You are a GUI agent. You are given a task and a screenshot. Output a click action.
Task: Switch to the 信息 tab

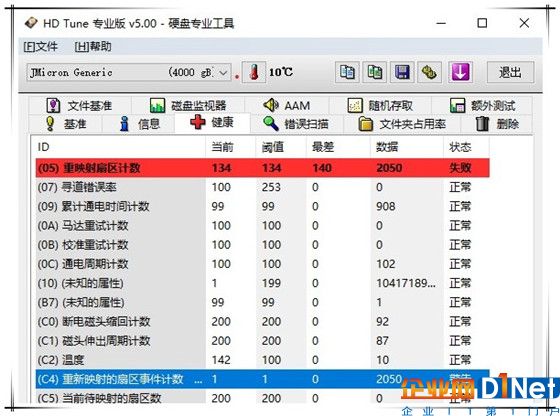pos(139,124)
